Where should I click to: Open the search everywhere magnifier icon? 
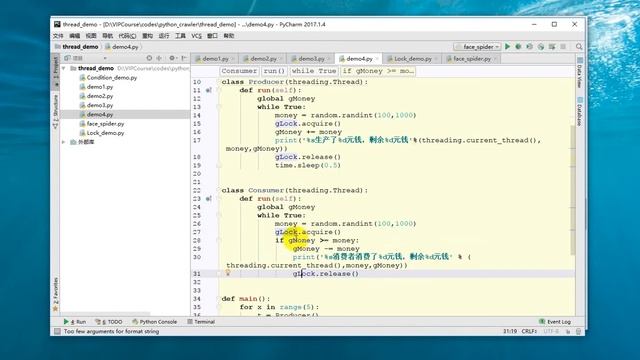click(x=579, y=47)
